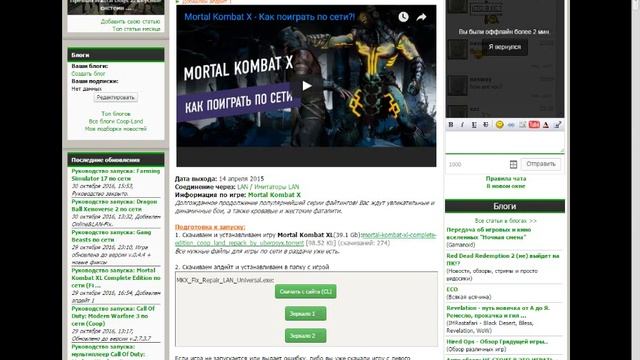Insert an image via chat toolbar icon
The image size is (640, 360).
[522, 124]
